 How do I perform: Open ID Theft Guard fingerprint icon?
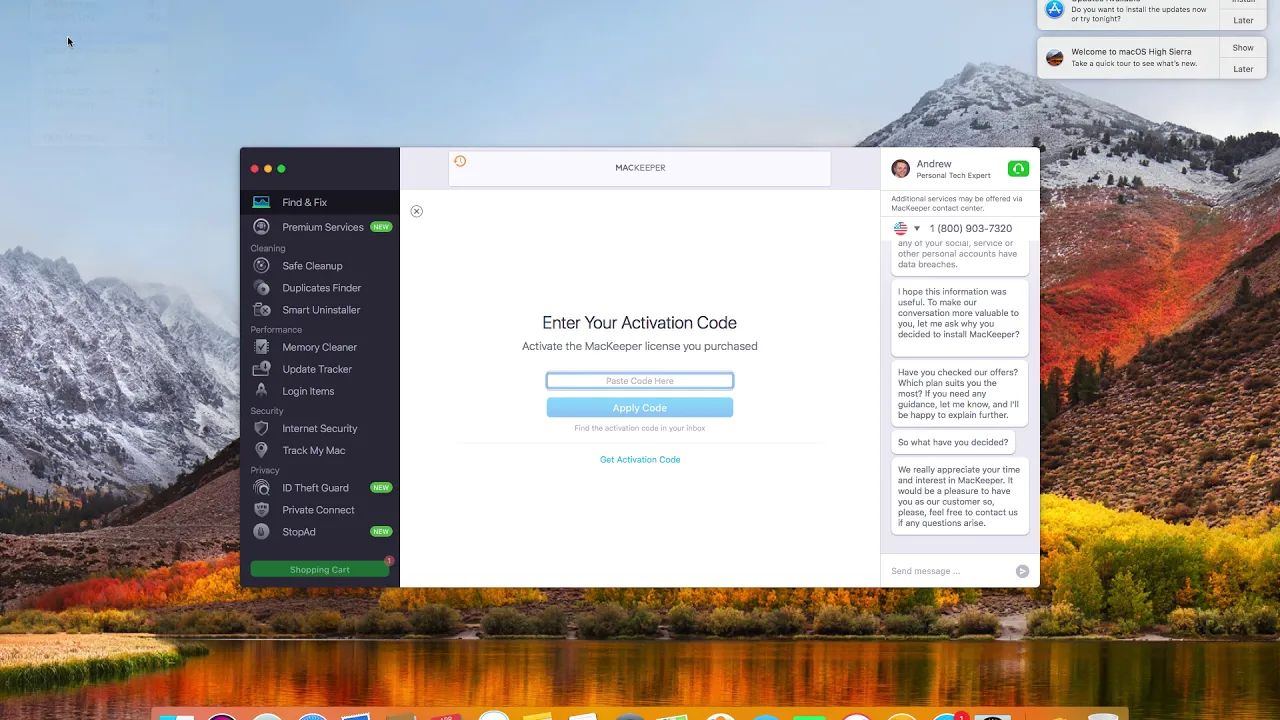point(261,488)
